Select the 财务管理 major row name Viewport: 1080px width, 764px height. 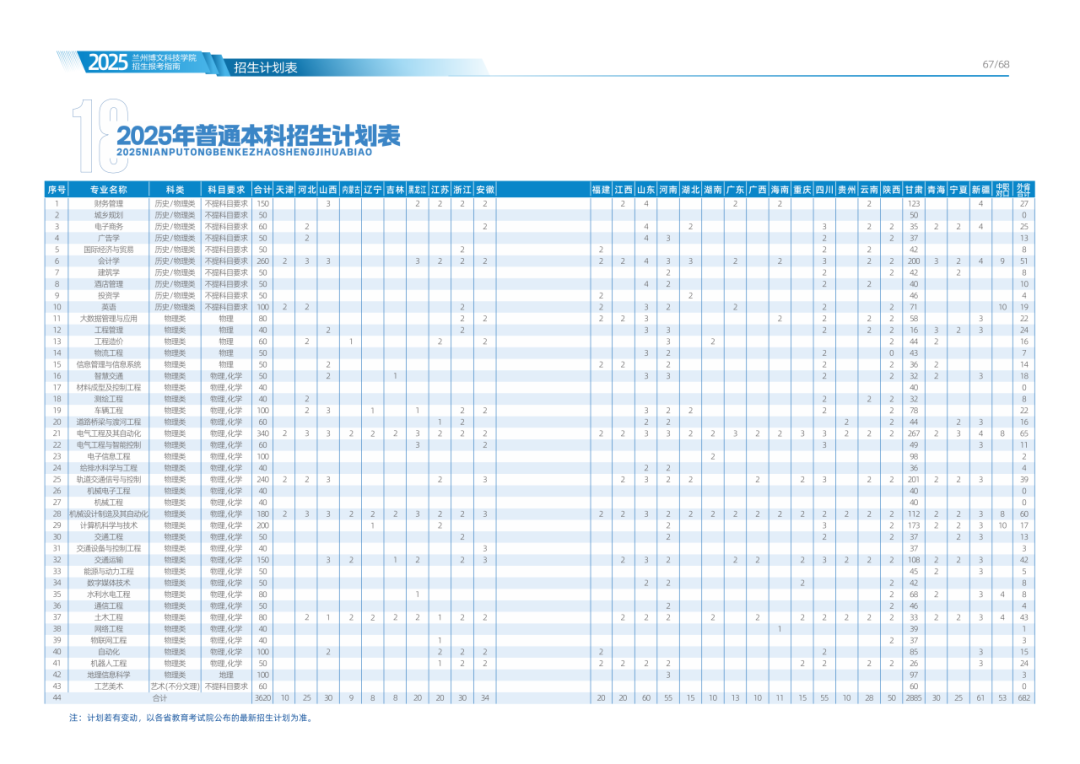(109, 203)
